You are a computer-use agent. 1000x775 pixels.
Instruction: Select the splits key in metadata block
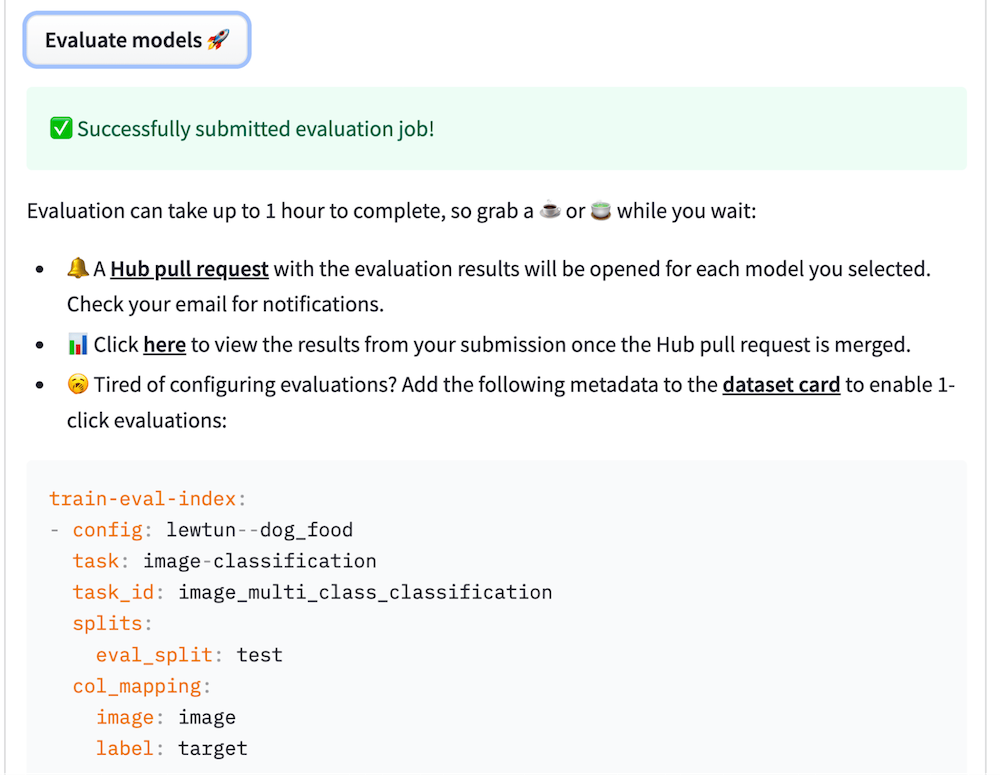point(110,623)
